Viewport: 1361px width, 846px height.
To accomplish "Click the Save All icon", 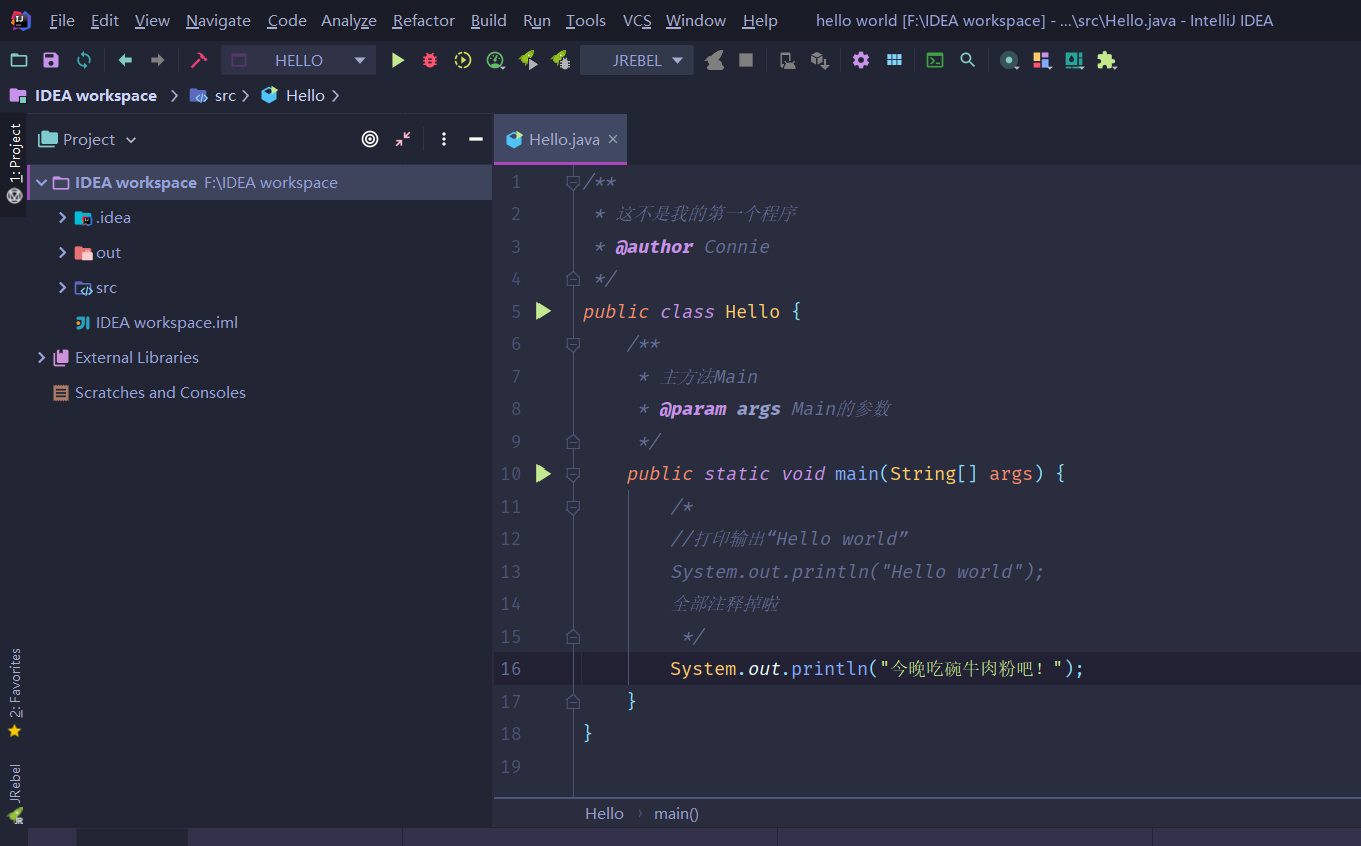I will point(51,61).
